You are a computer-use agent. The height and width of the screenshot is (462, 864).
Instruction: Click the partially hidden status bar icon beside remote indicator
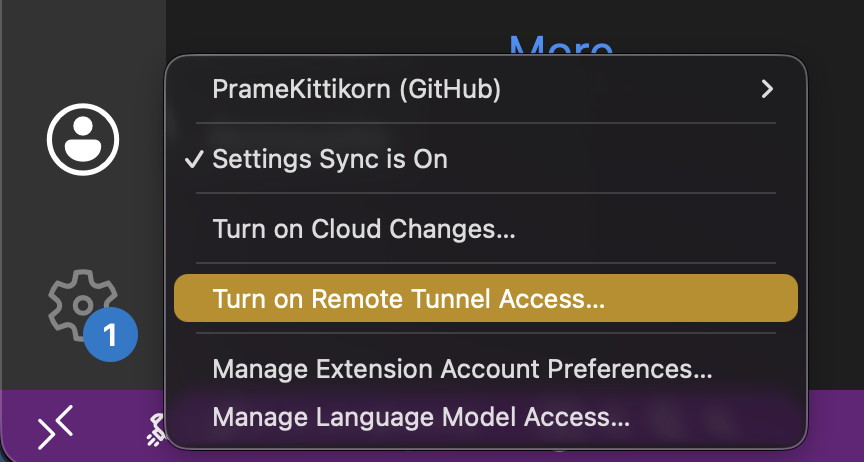152,432
